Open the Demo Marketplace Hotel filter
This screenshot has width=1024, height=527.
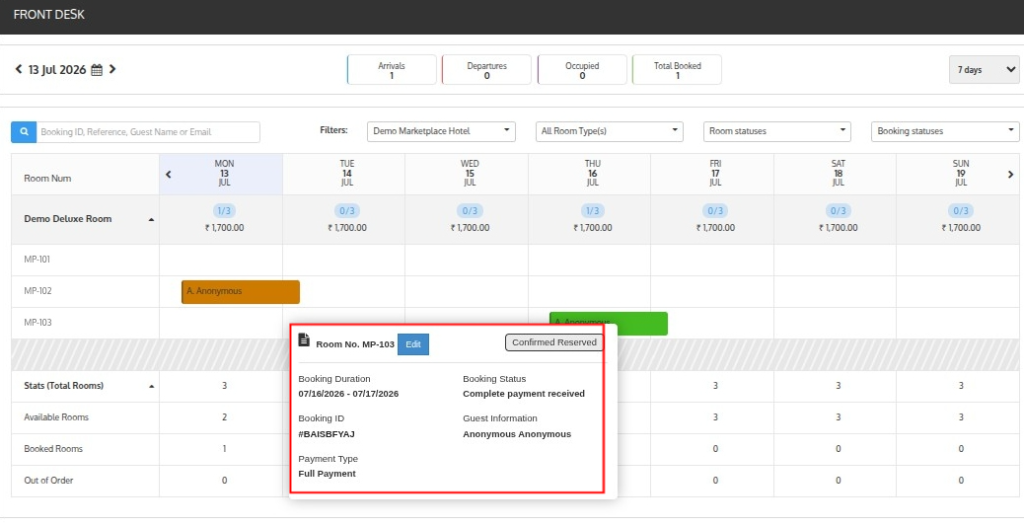pyautogui.click(x=441, y=131)
